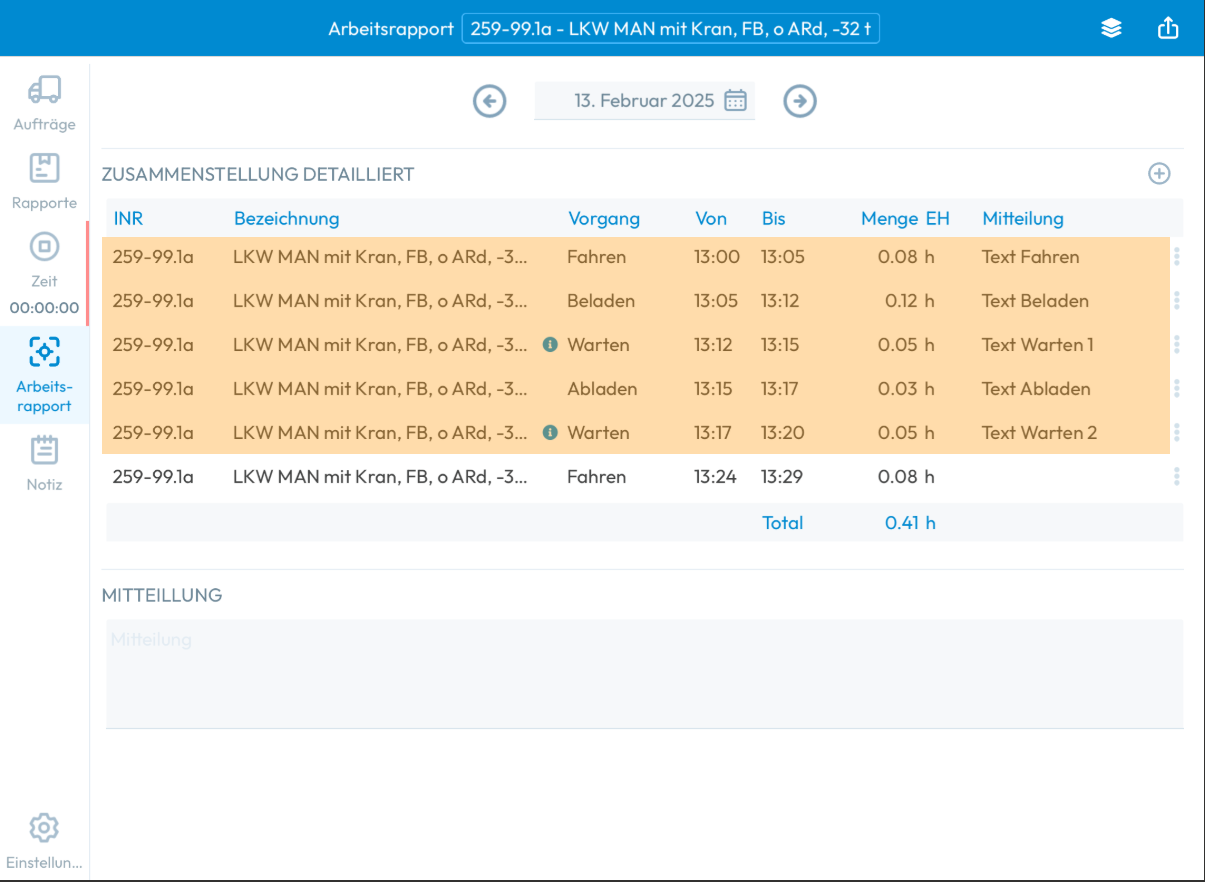
Task: Open the Notiz section in sidebar
Action: pos(44,463)
